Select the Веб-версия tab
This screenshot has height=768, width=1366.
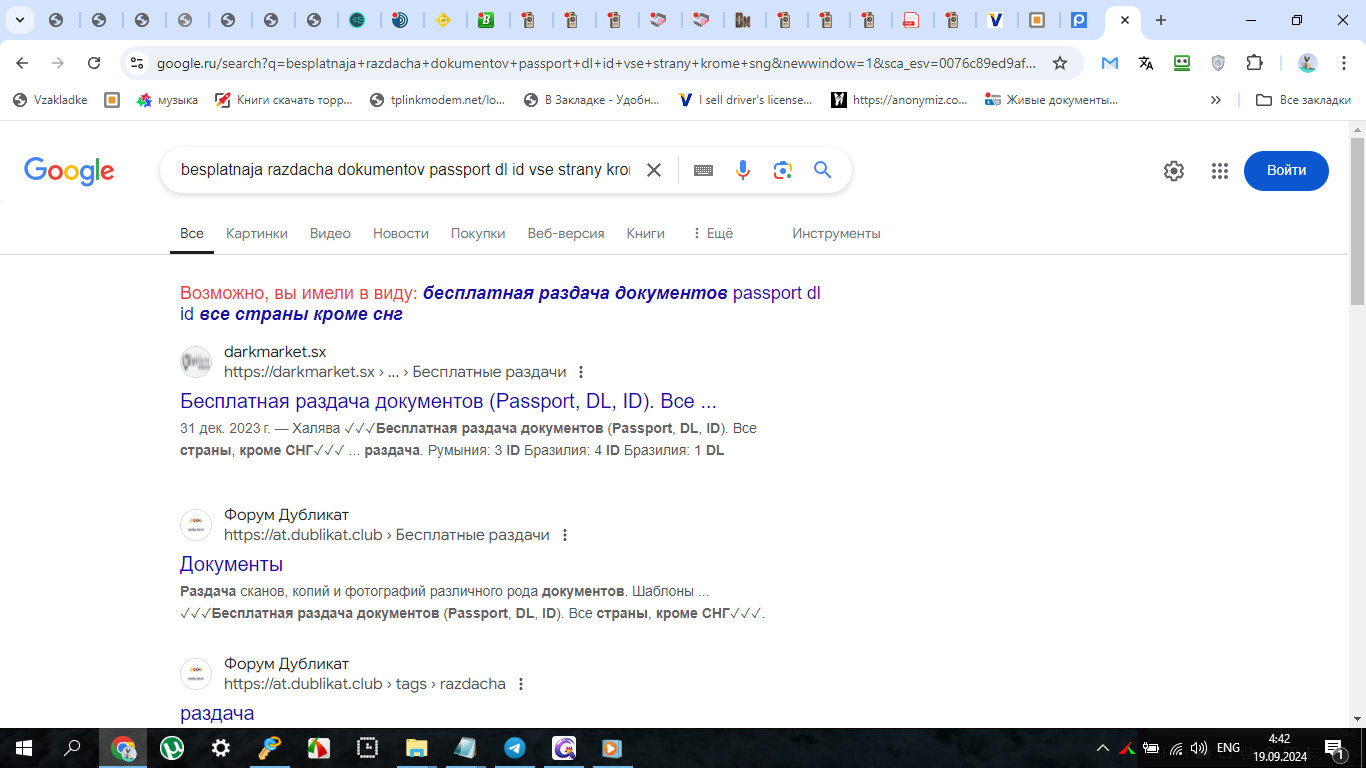click(566, 233)
